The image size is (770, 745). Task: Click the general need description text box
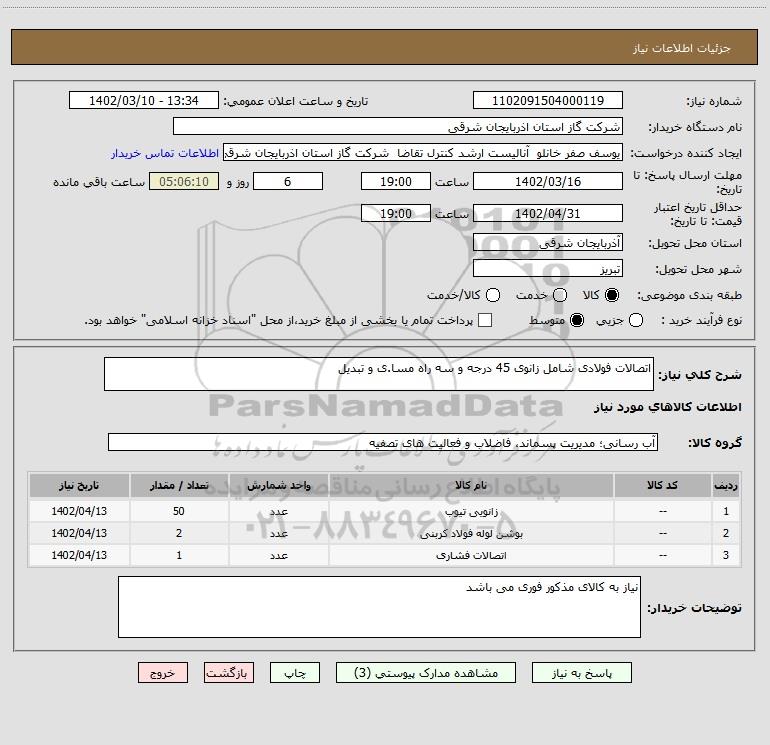379,374
